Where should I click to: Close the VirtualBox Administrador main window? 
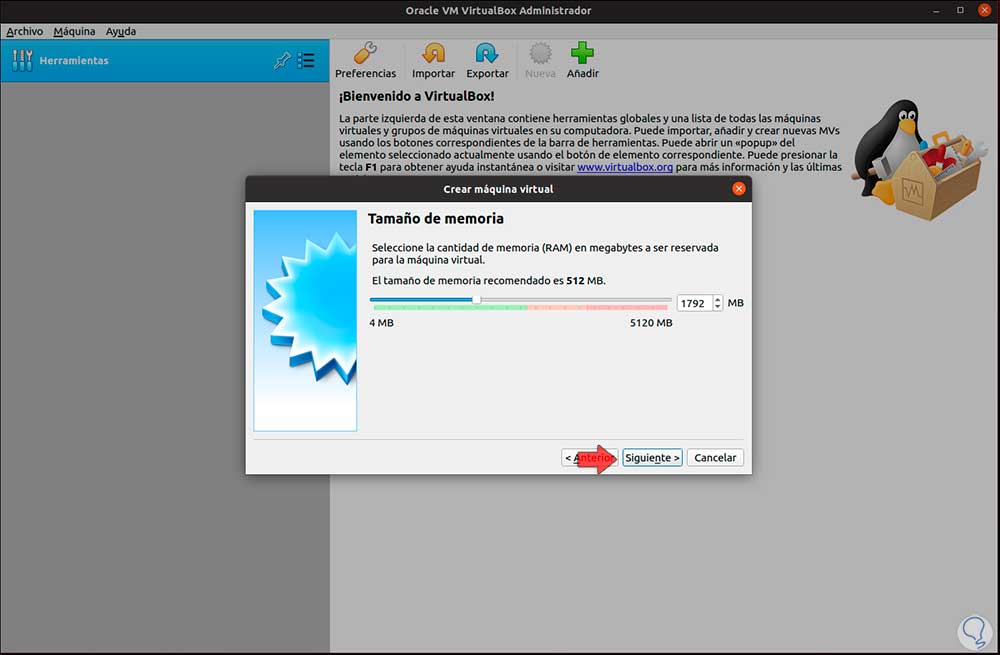985,10
